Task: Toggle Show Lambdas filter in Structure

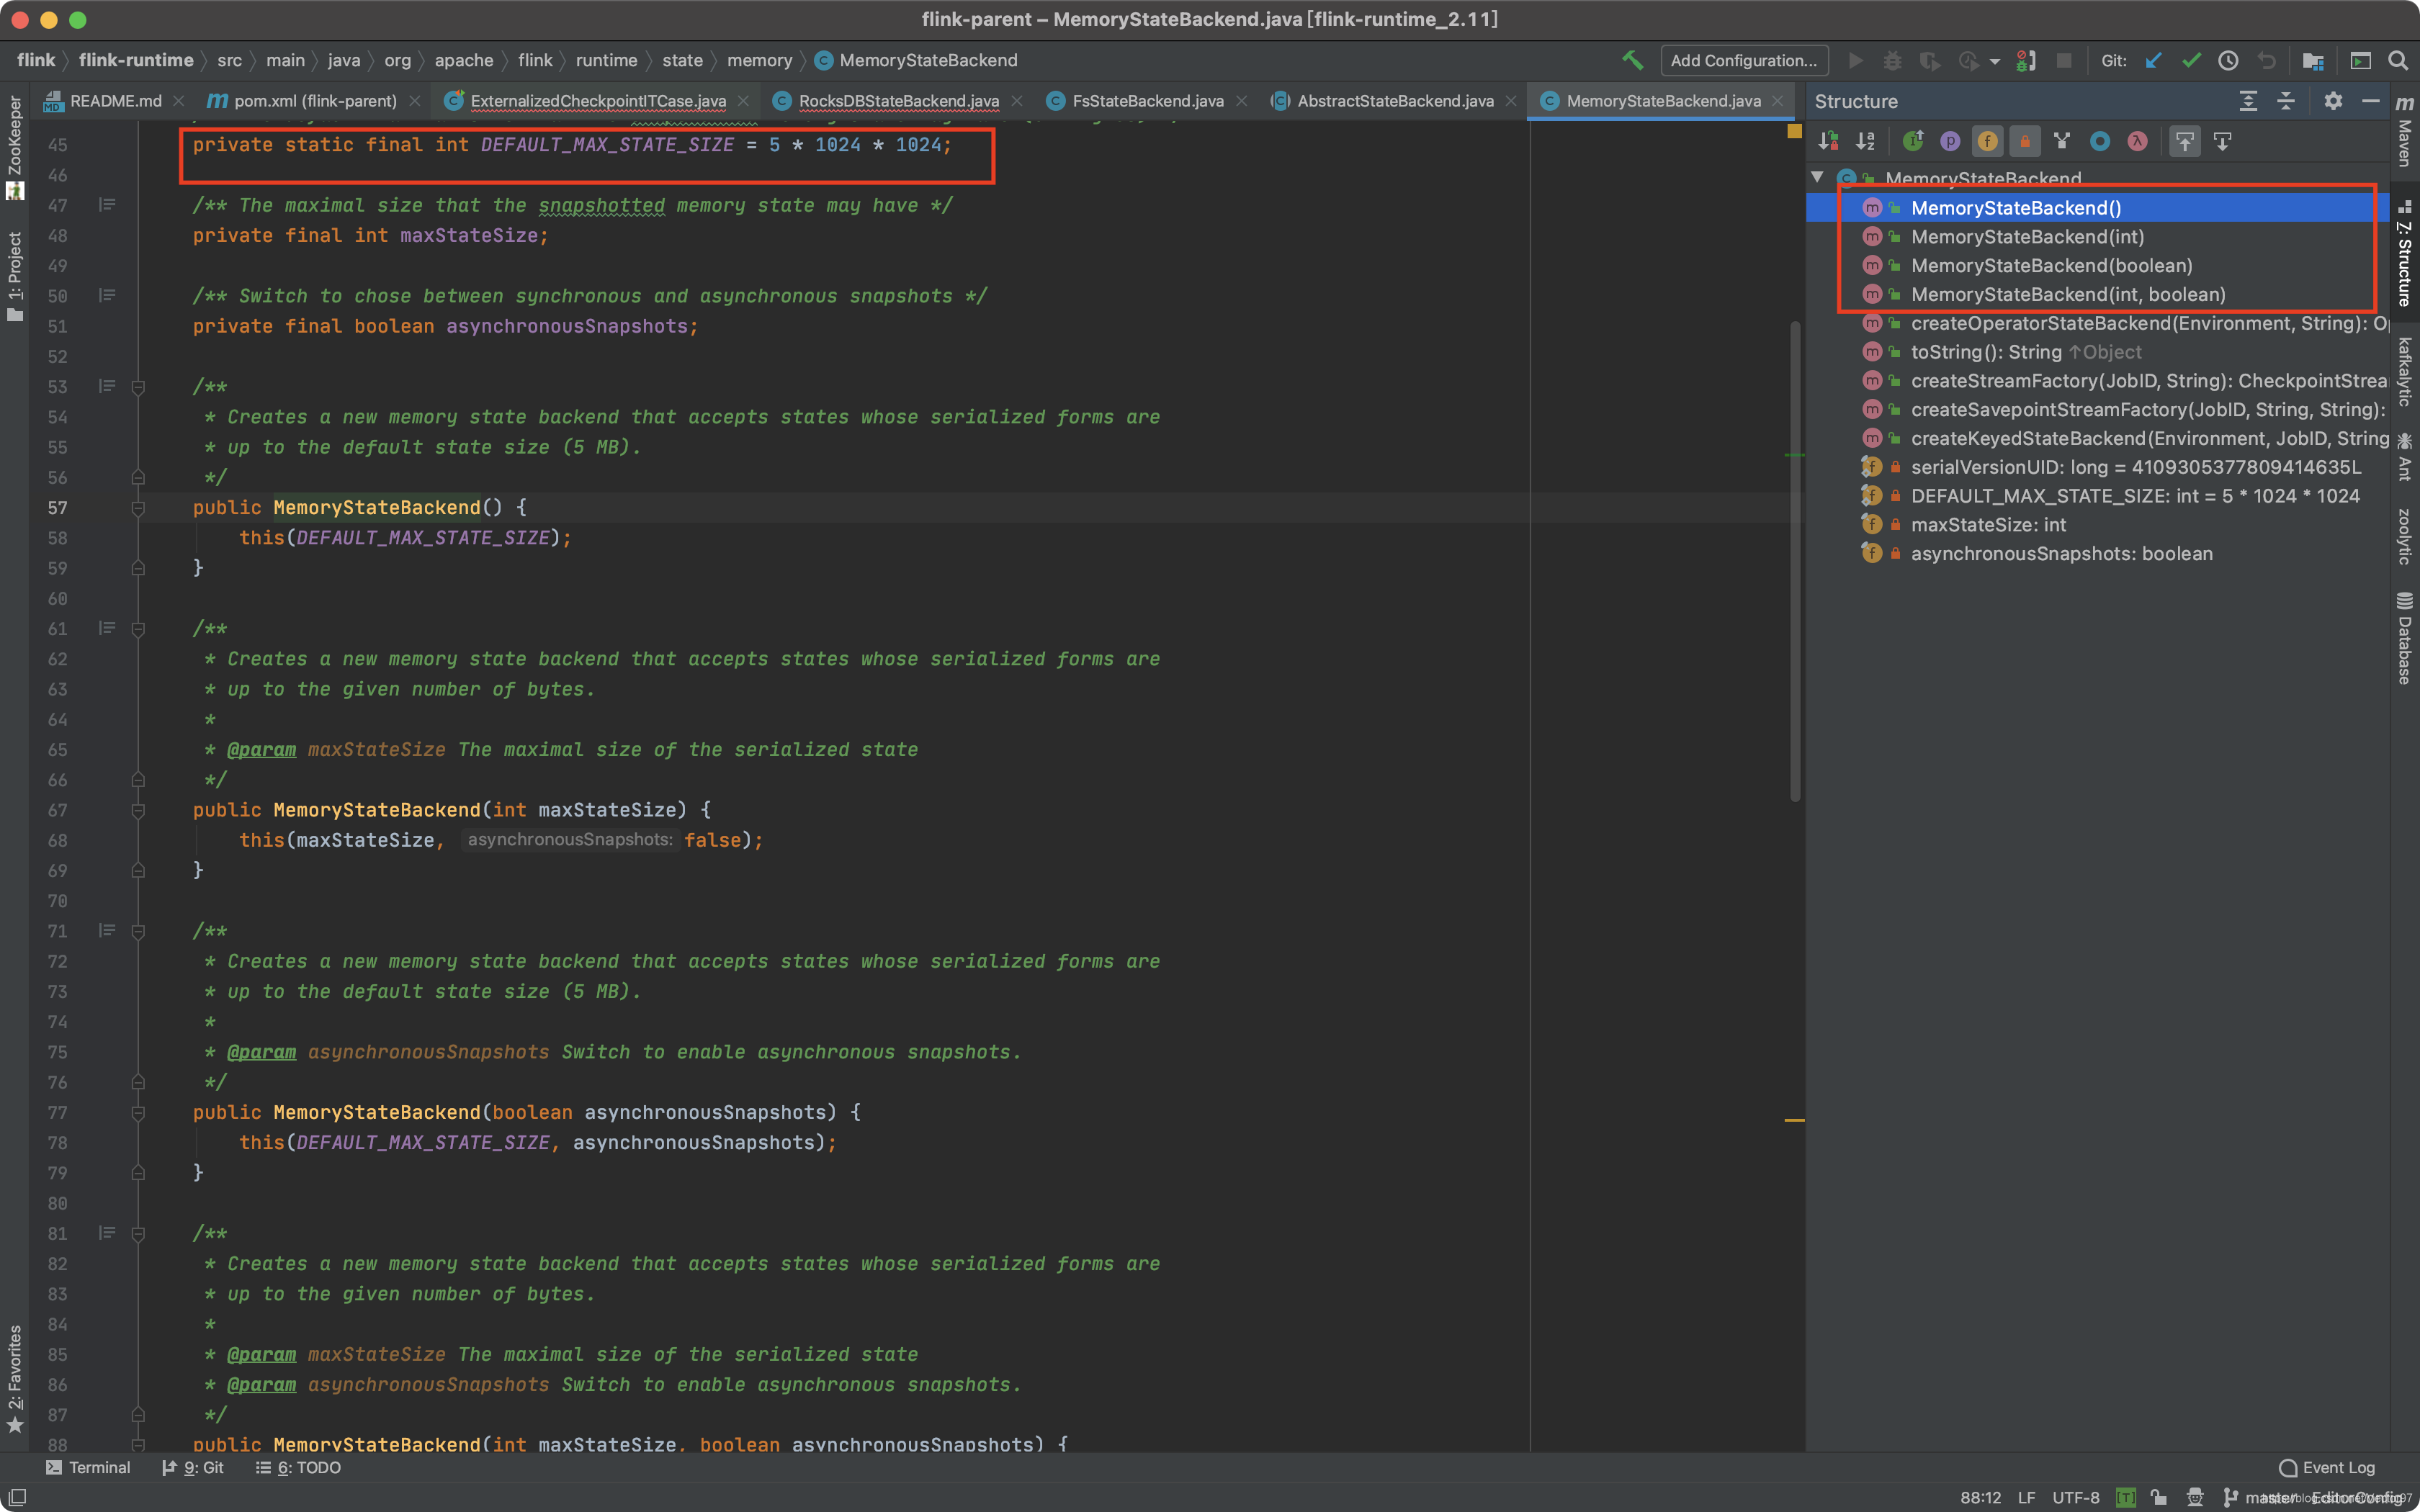Action: 2137,142
